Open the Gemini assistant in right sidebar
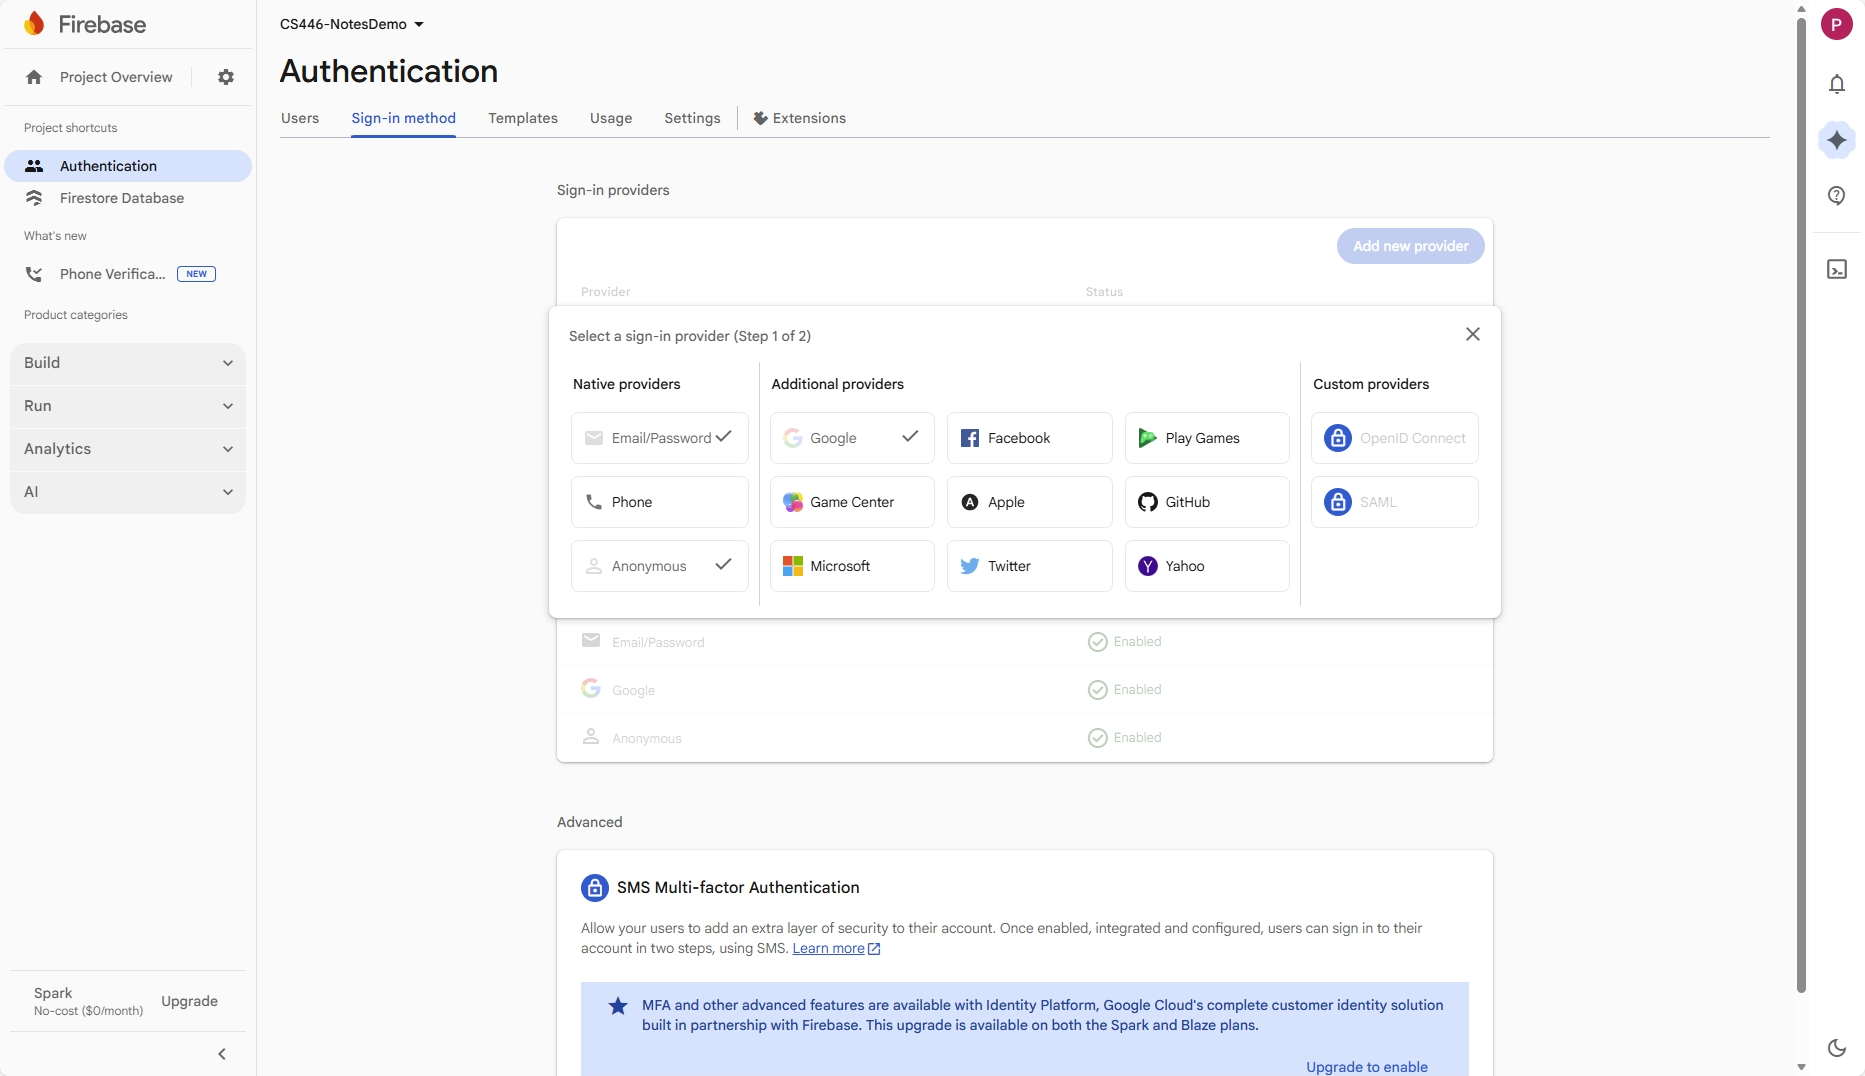Viewport: 1865px width, 1076px height. pos(1837,139)
